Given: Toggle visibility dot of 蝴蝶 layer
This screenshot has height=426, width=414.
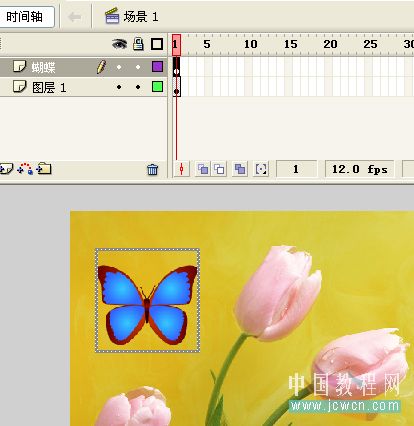Looking at the screenshot, I should tap(119, 67).
